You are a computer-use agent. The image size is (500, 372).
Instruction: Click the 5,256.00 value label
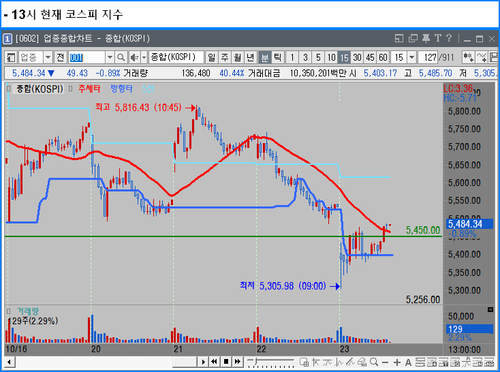pyautogui.click(x=423, y=299)
